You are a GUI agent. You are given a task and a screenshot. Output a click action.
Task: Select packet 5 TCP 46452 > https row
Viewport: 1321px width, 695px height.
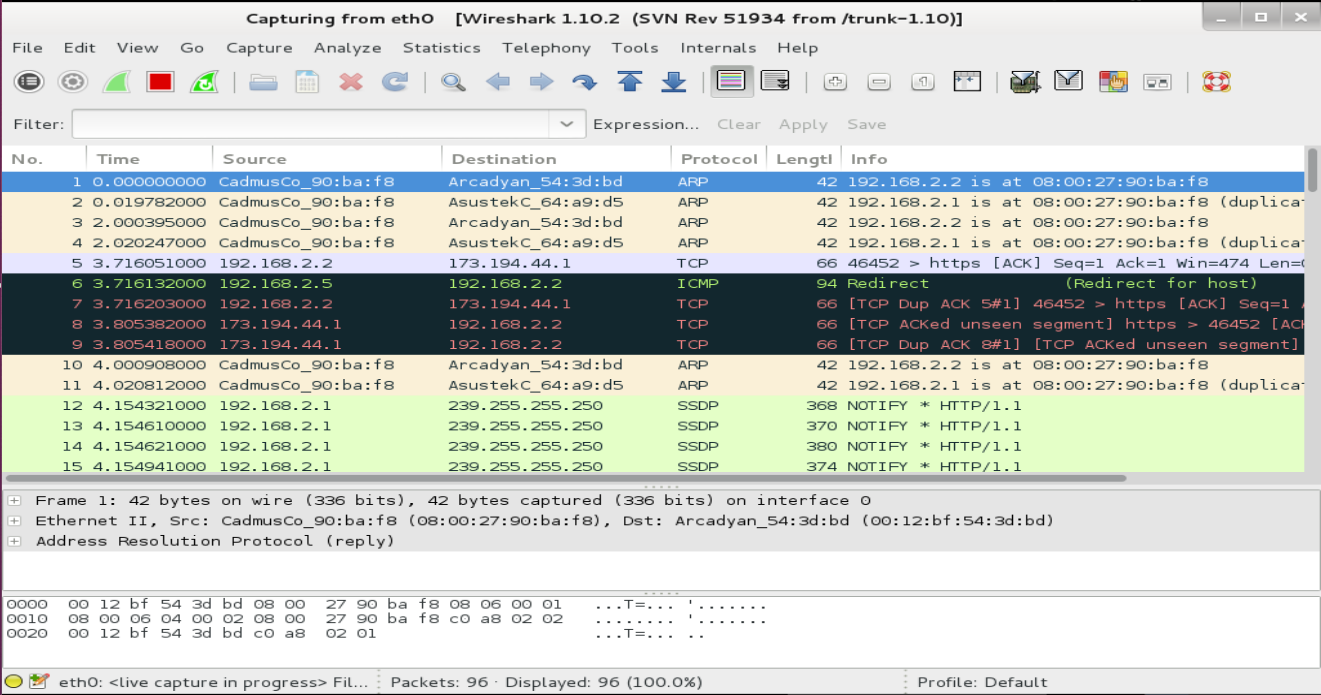(x=653, y=263)
